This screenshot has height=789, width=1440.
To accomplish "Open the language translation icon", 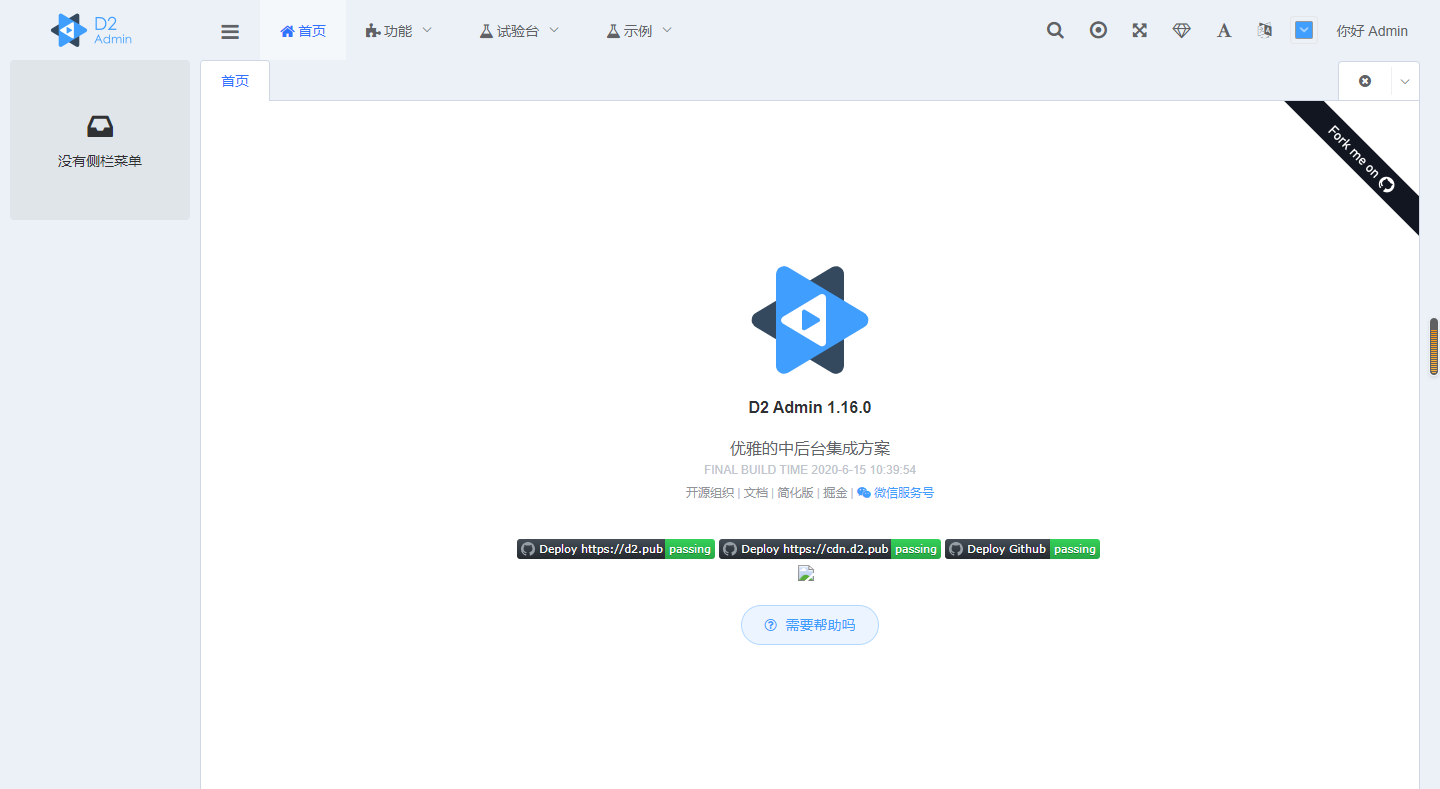I will [x=1265, y=30].
